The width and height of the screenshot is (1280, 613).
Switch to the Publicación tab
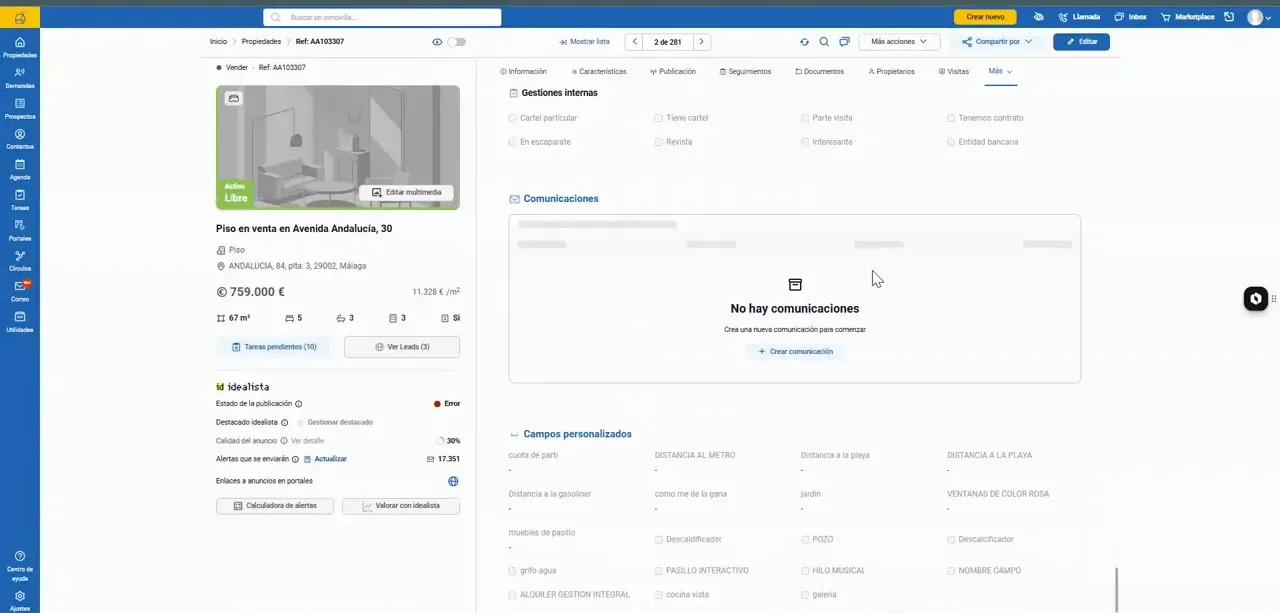673,72
